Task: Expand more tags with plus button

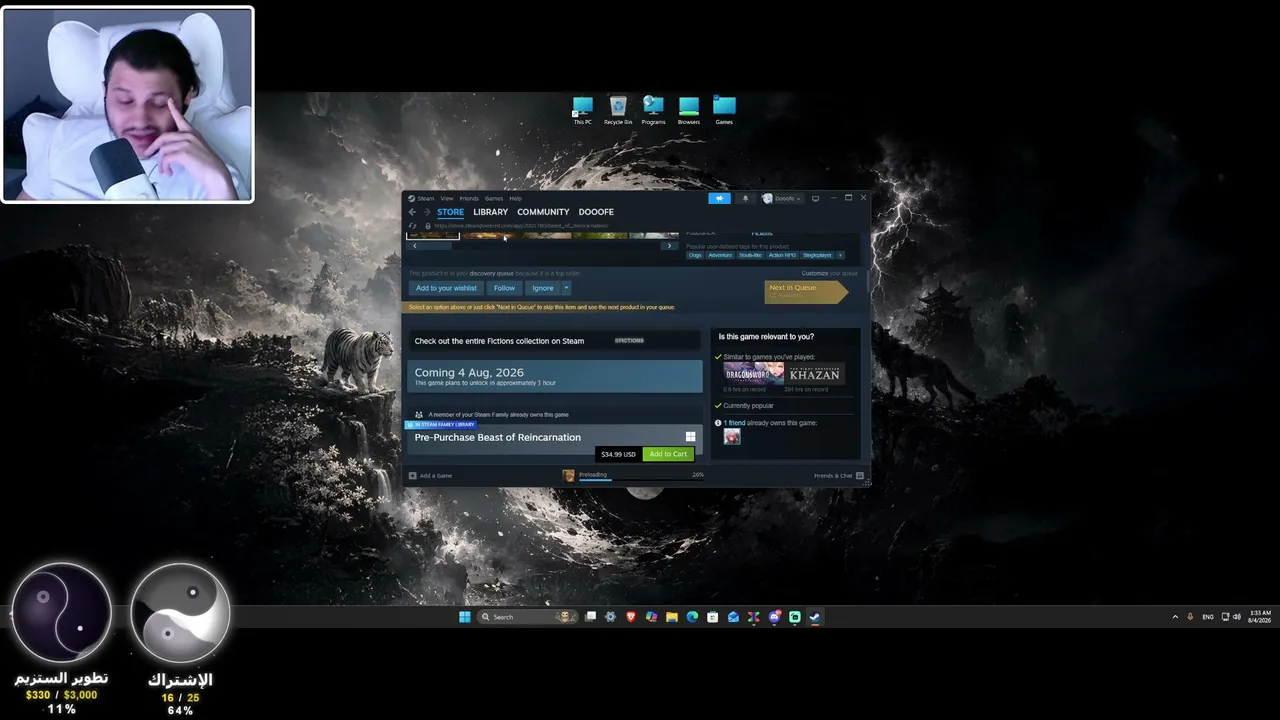Action: point(840,255)
